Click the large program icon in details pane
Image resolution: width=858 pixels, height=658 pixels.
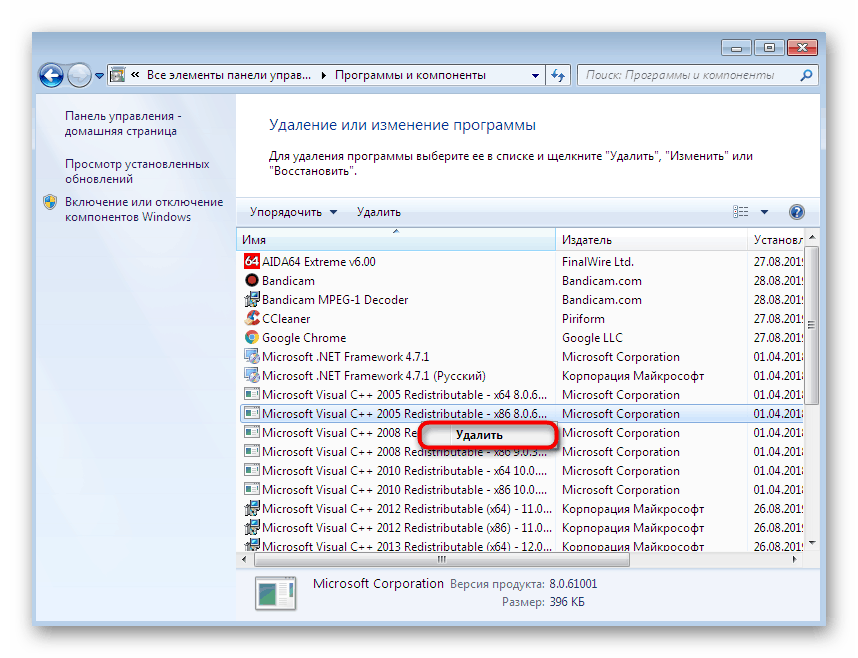pos(275,593)
